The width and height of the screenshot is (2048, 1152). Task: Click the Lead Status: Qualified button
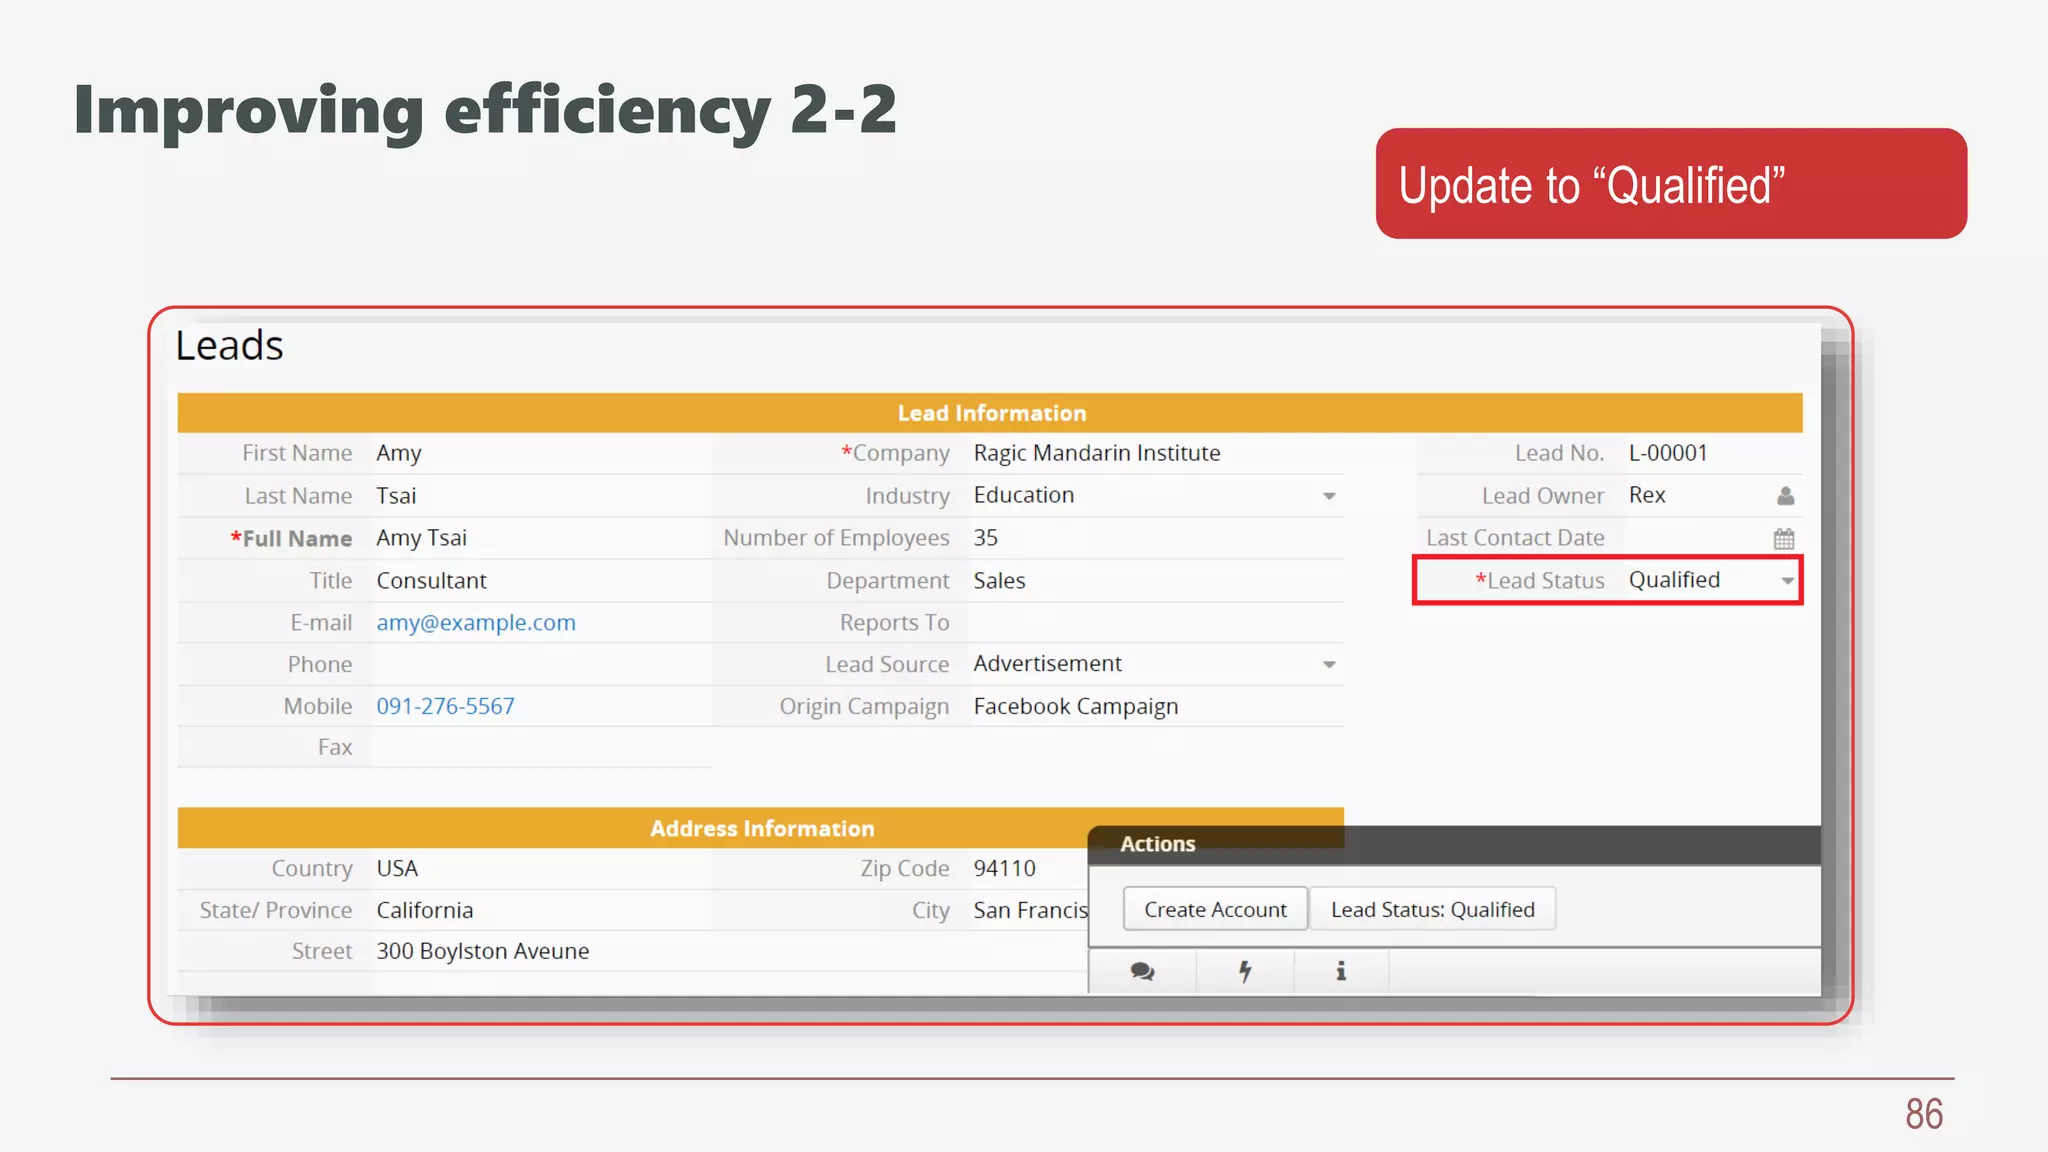pos(1432,909)
